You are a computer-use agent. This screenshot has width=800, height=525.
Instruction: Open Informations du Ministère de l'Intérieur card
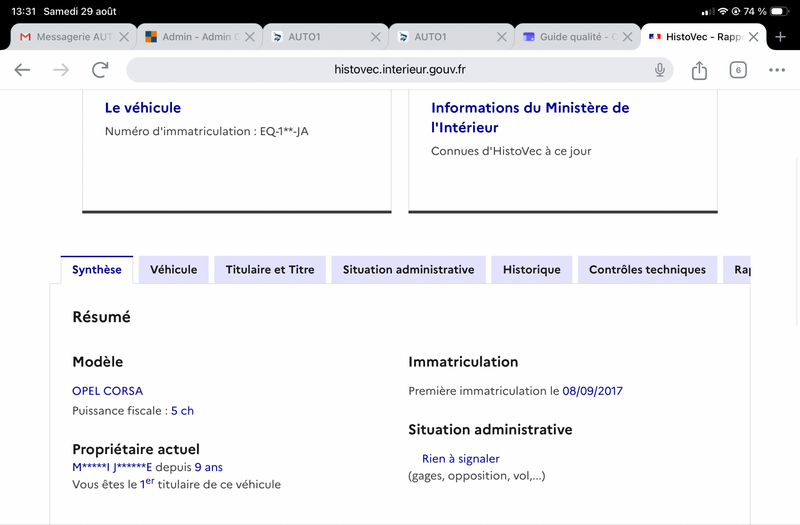[530, 117]
